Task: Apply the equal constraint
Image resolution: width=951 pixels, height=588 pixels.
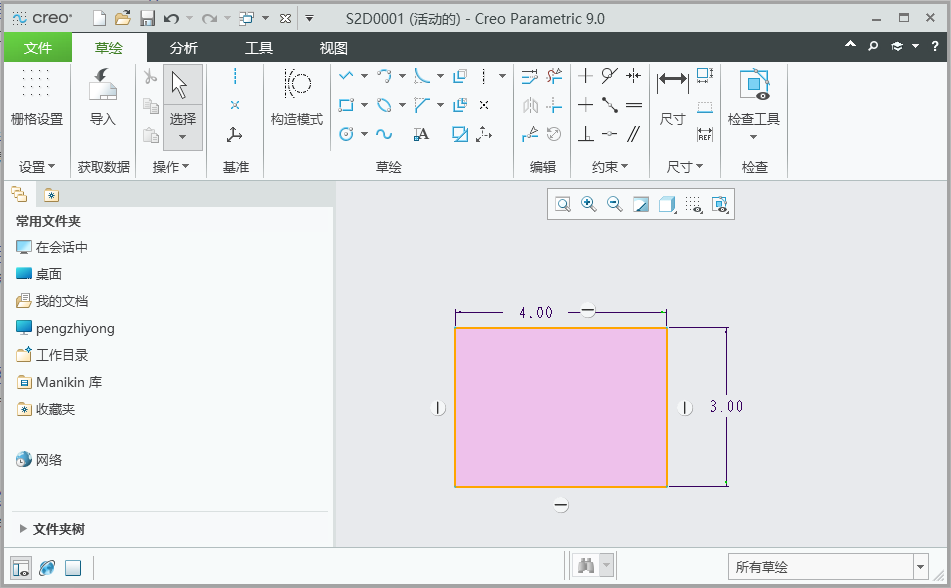Action: tap(634, 105)
